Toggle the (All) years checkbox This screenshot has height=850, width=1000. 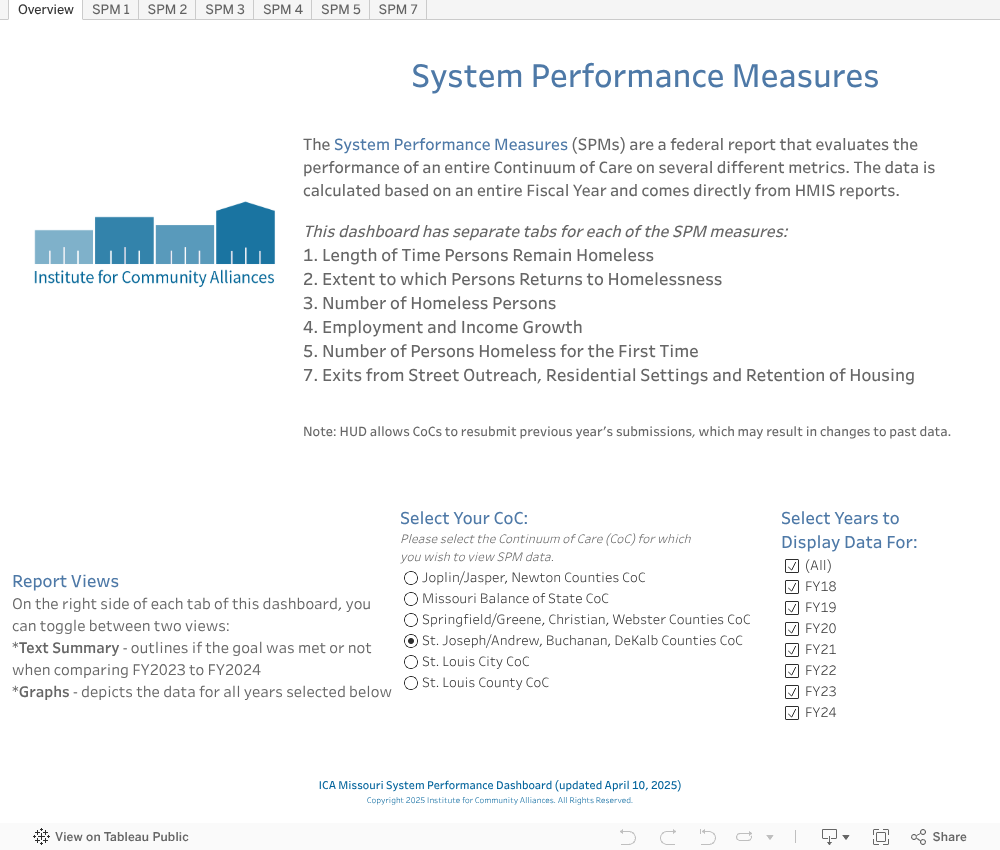[x=792, y=566]
